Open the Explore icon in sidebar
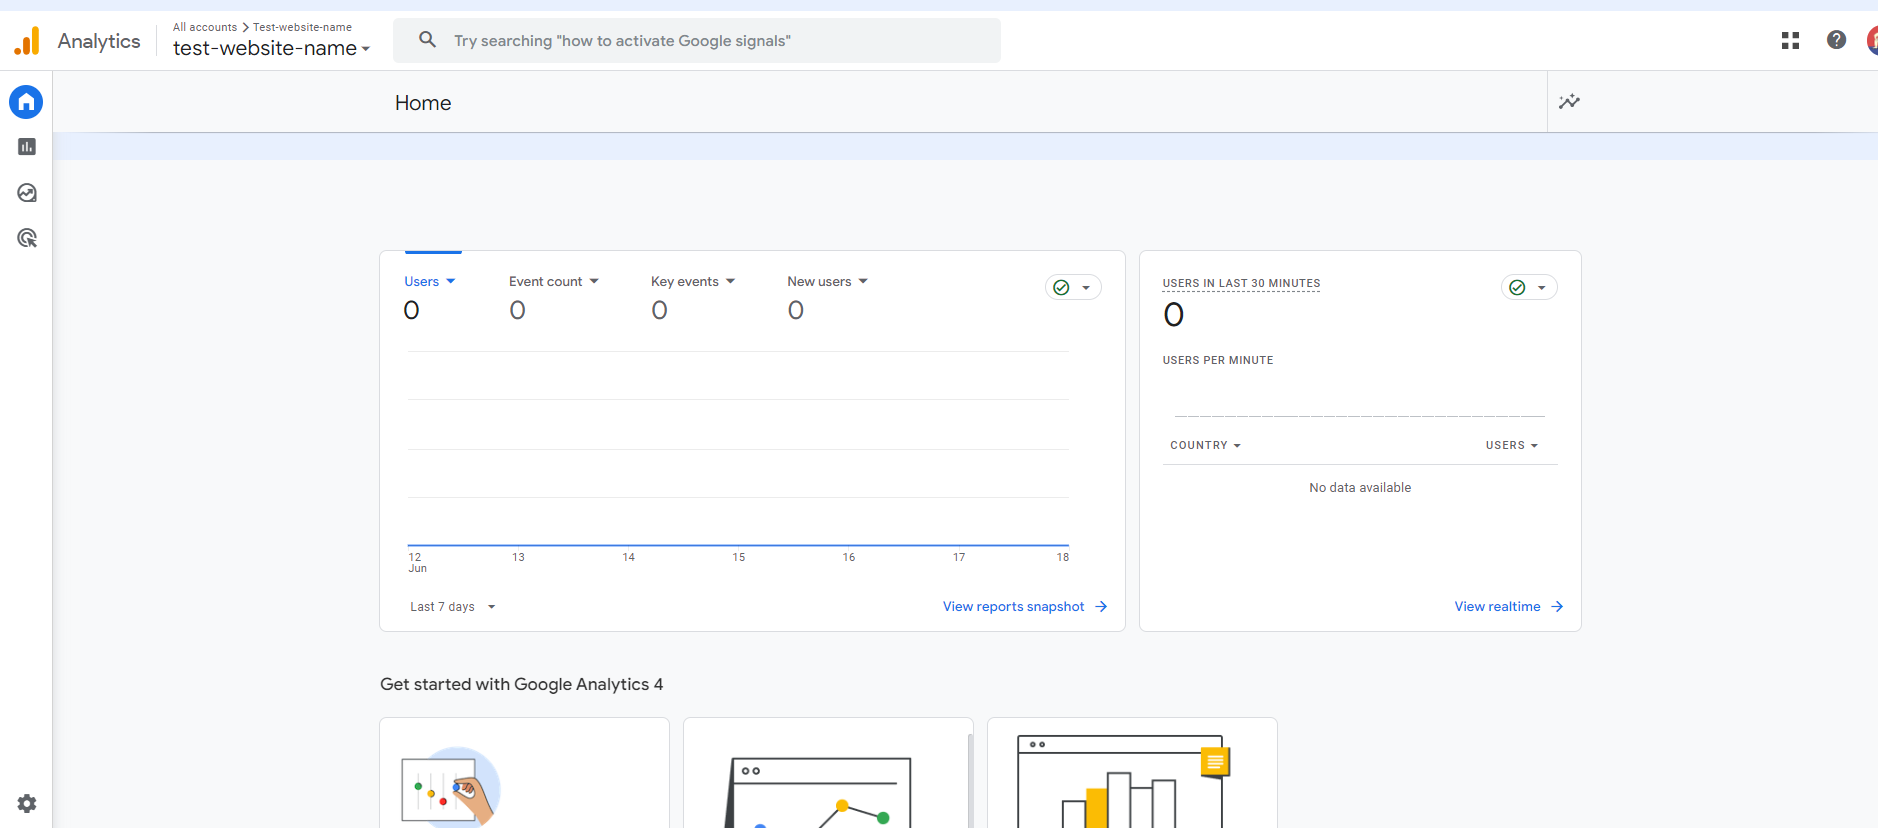The image size is (1878, 828). click(x=27, y=193)
